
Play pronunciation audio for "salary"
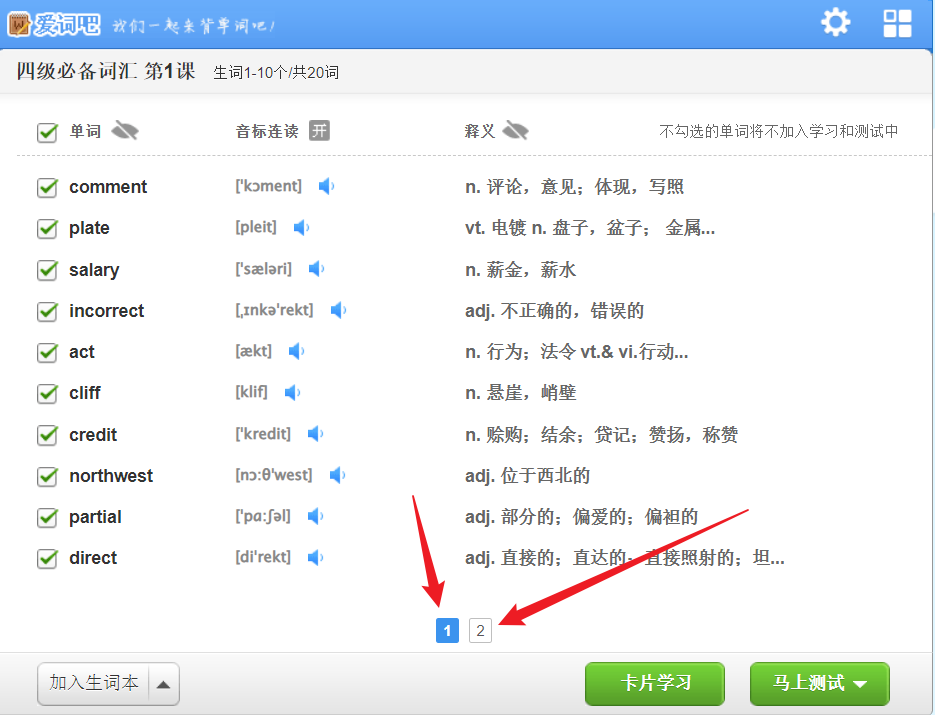pyautogui.click(x=316, y=269)
